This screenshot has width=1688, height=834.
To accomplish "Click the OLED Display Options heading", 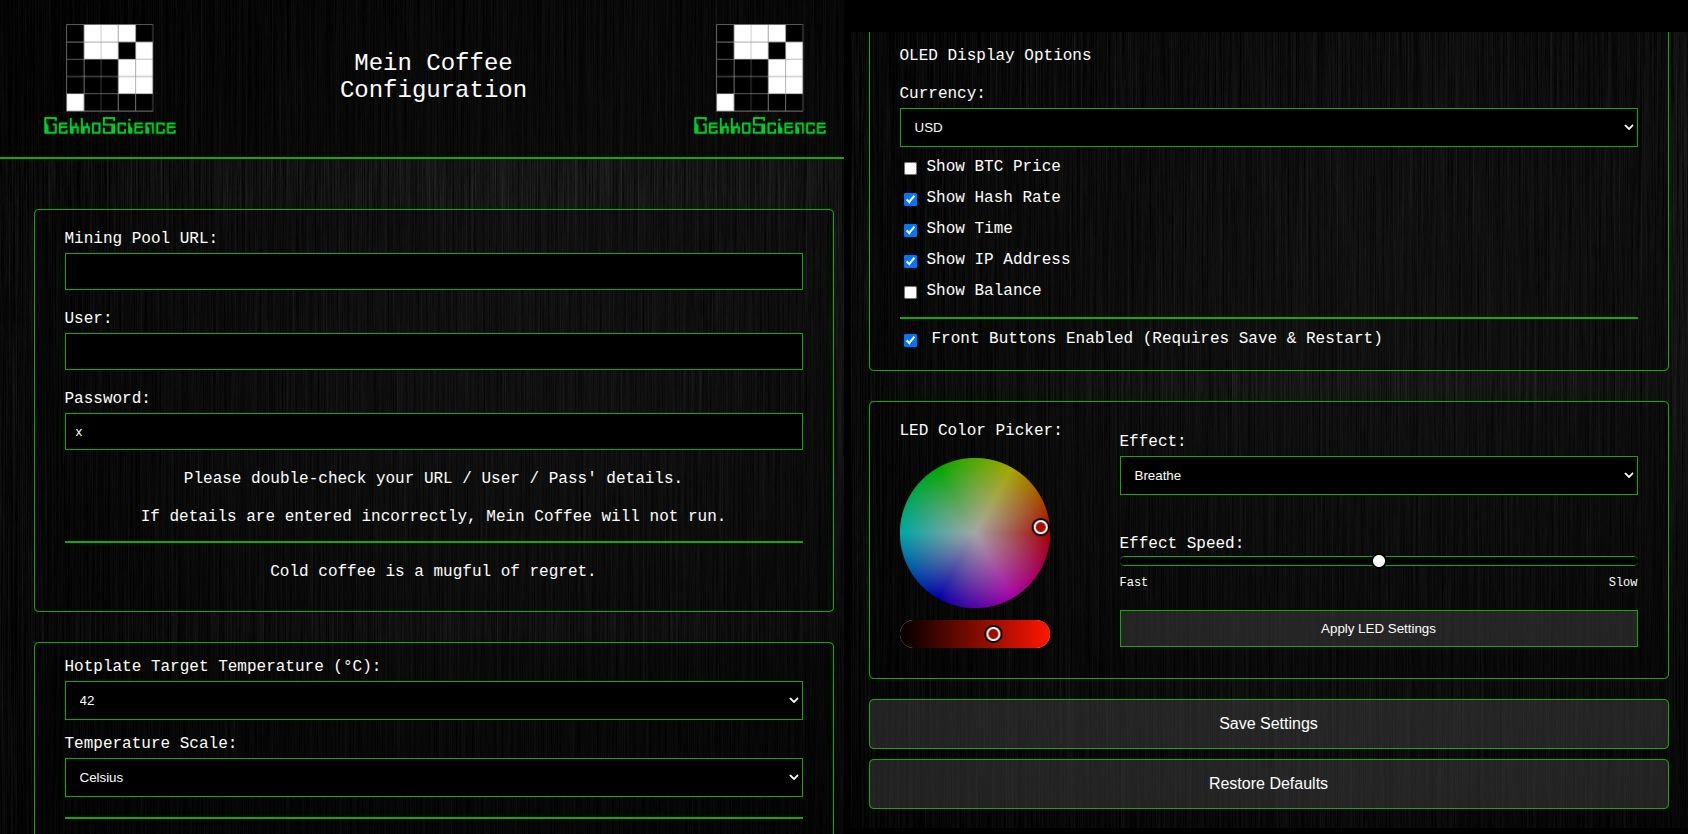I will [x=995, y=55].
